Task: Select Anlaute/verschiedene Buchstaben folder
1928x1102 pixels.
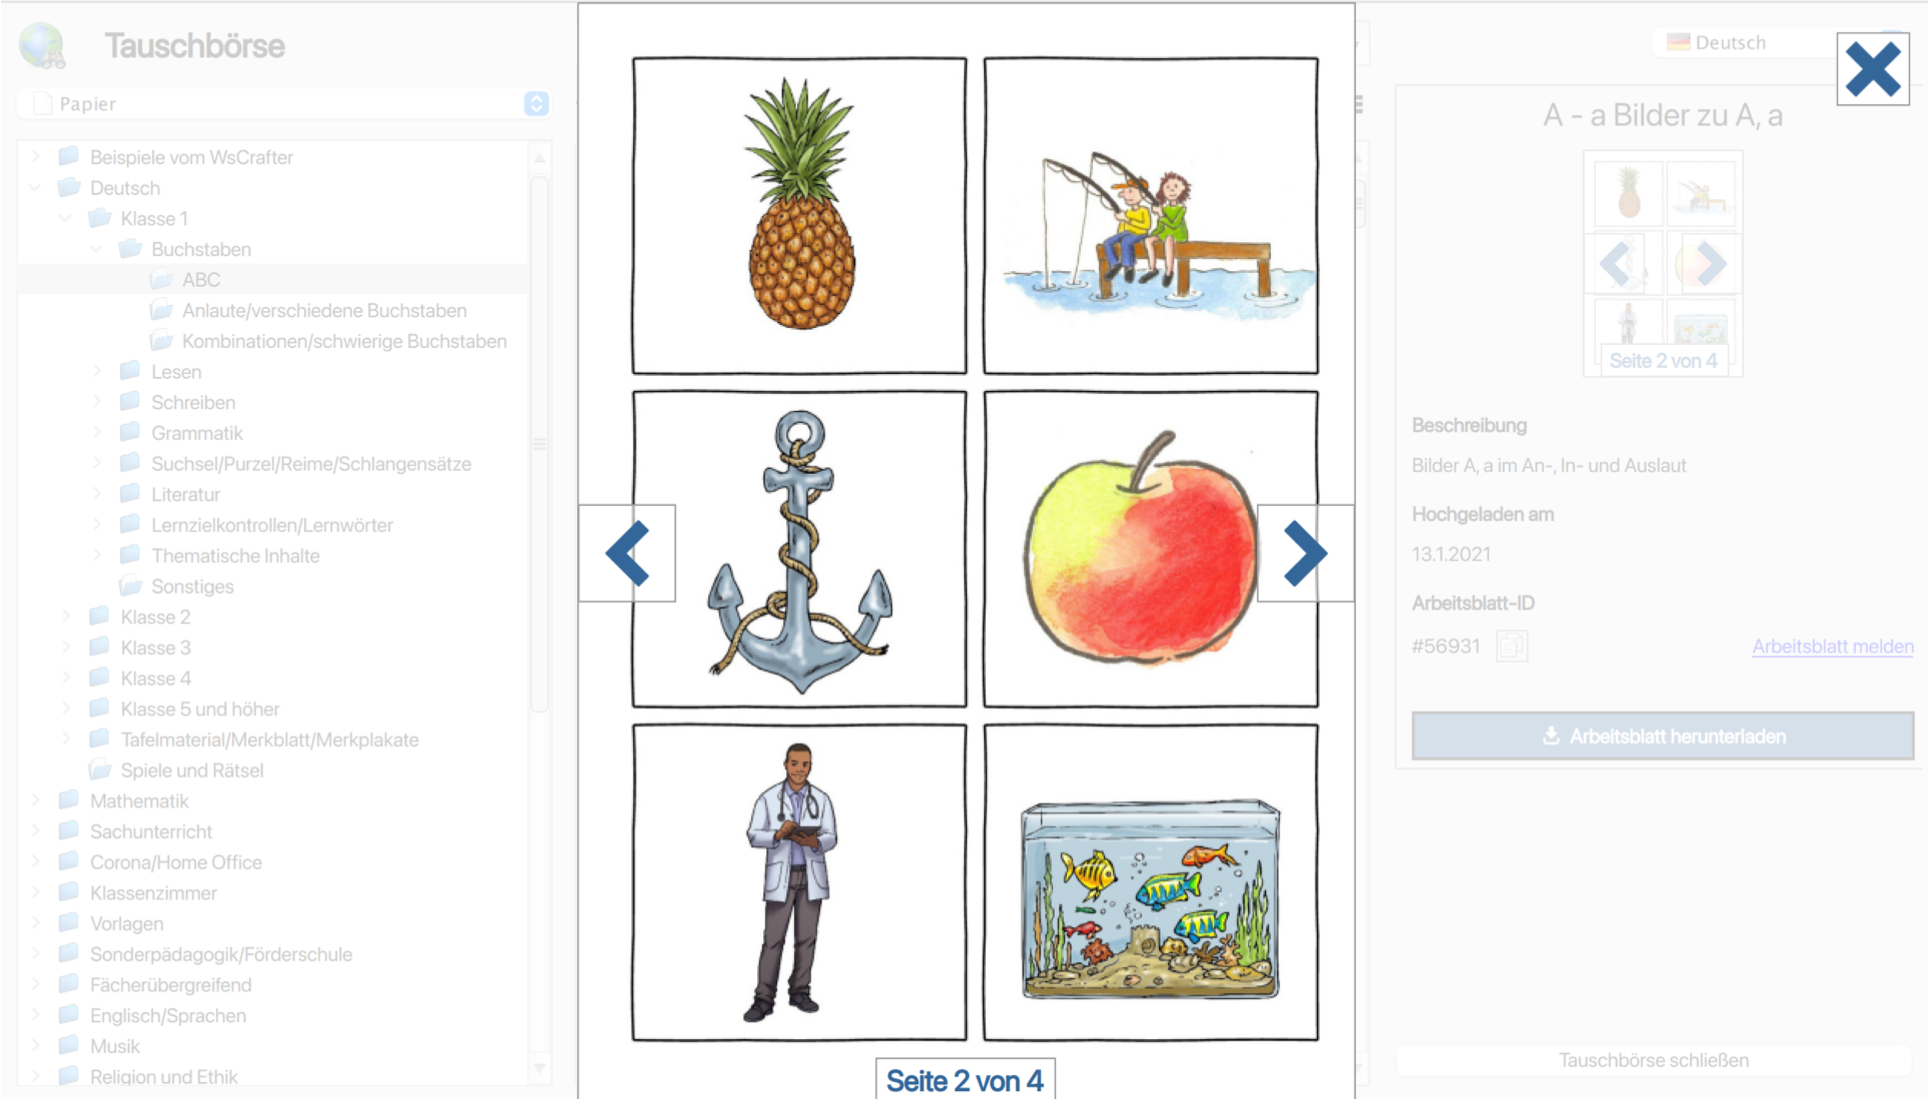Action: point(324,311)
